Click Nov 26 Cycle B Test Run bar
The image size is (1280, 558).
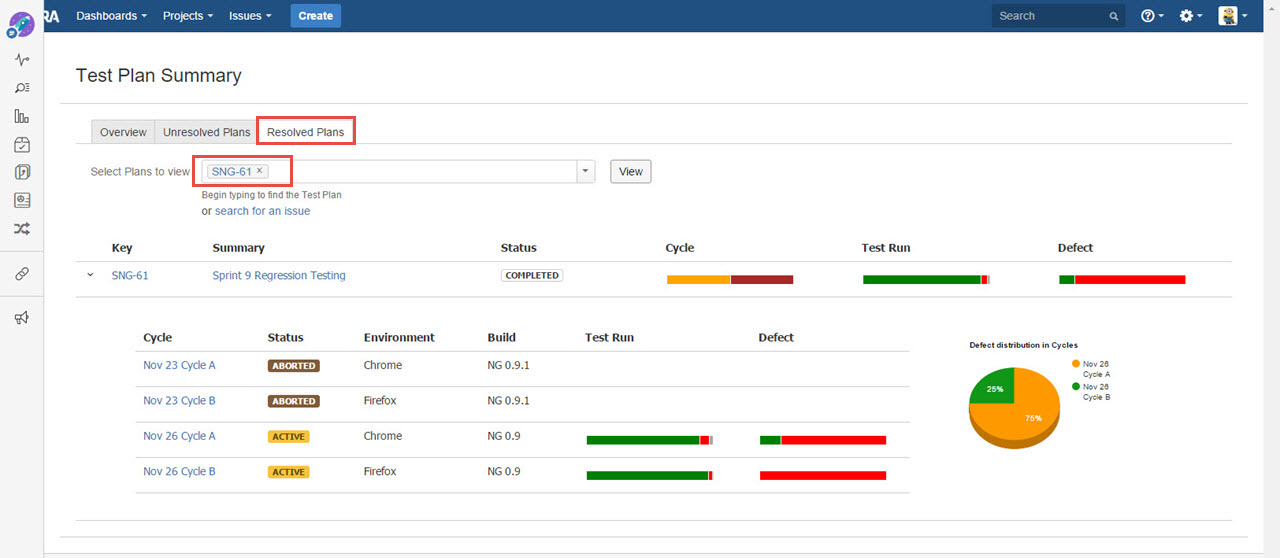point(650,476)
